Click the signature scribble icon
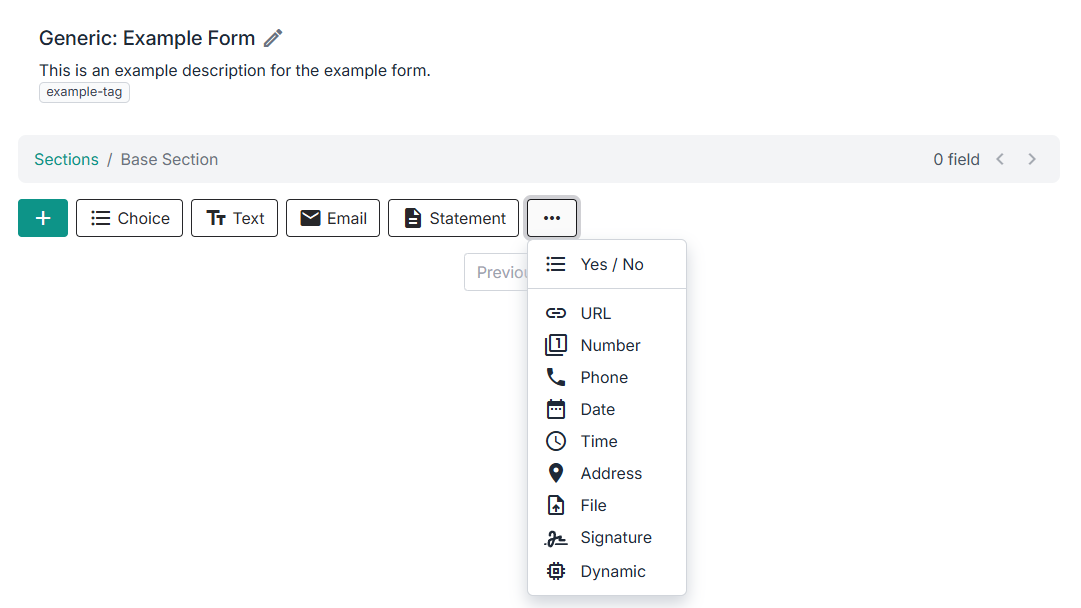The image size is (1081, 608). (x=556, y=538)
